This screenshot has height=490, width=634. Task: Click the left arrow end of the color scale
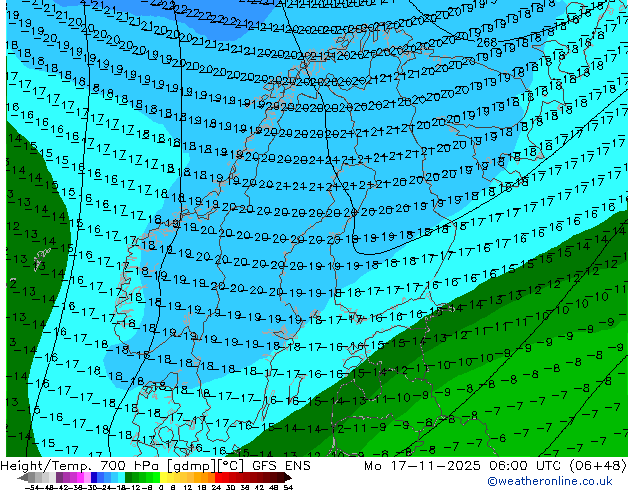click(23, 478)
